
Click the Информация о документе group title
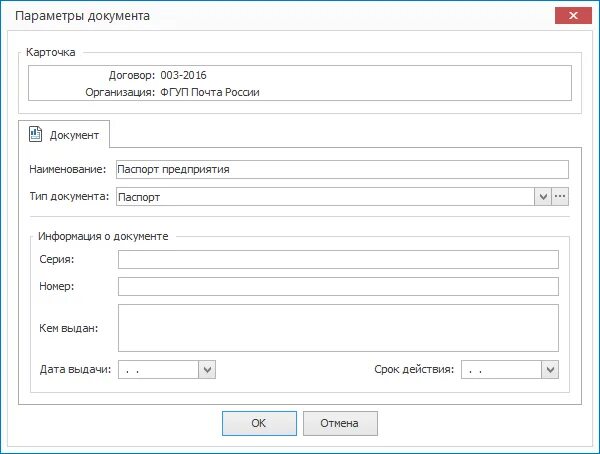(x=103, y=236)
